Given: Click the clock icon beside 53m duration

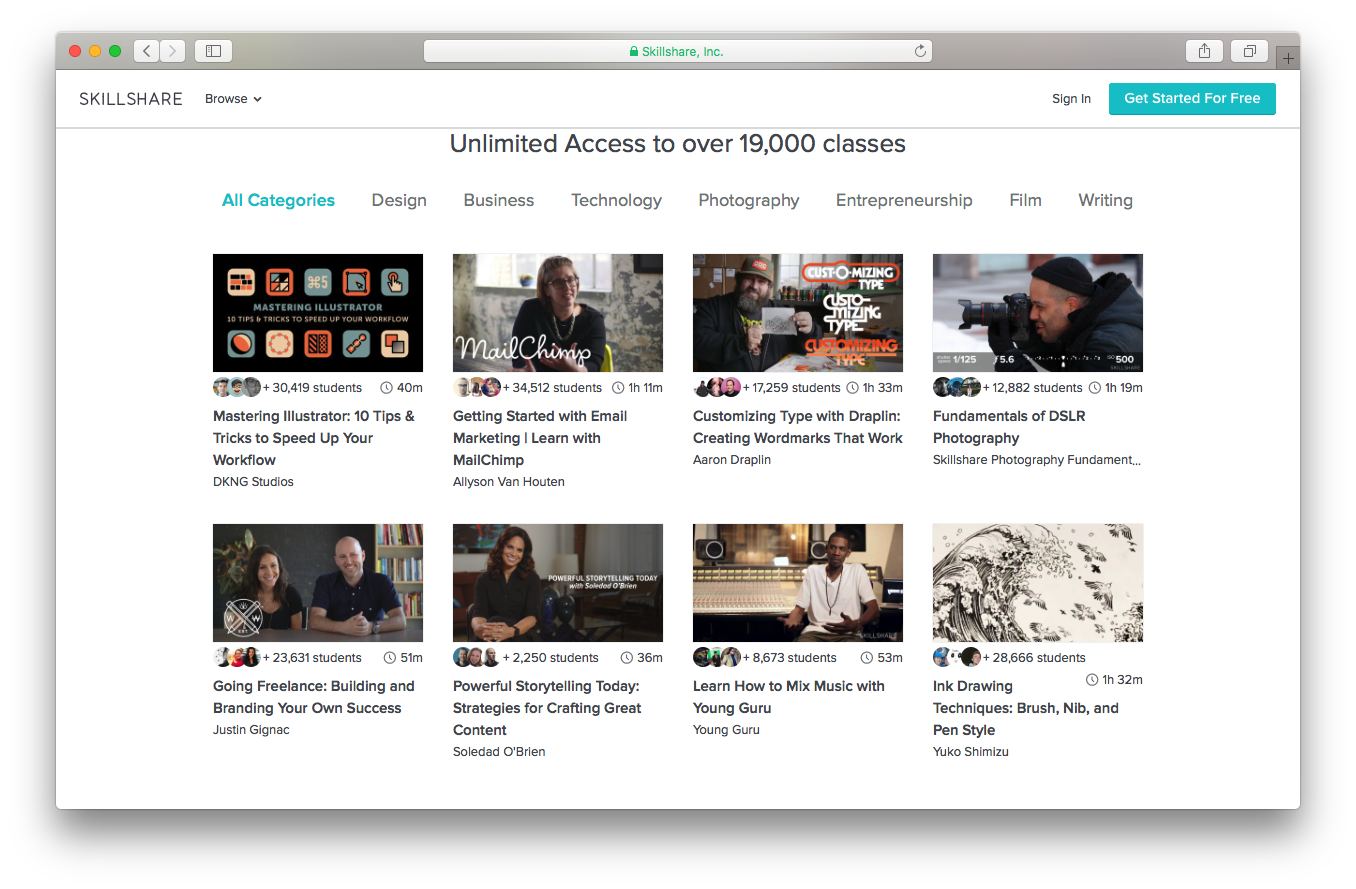Looking at the screenshot, I should coord(867,658).
